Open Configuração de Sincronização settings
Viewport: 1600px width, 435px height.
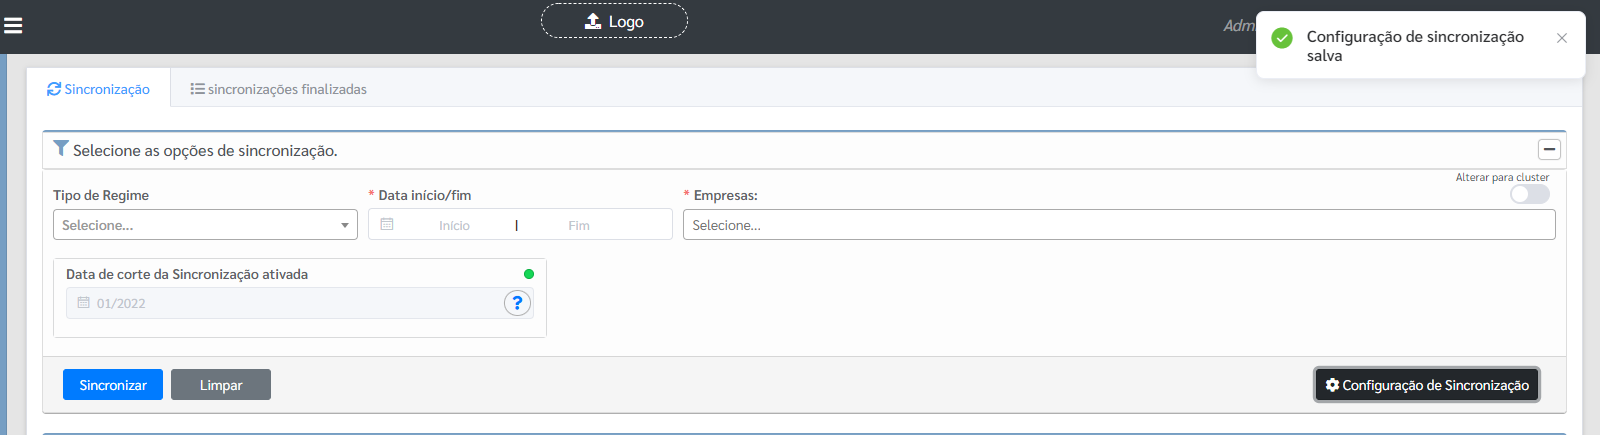tap(1427, 385)
